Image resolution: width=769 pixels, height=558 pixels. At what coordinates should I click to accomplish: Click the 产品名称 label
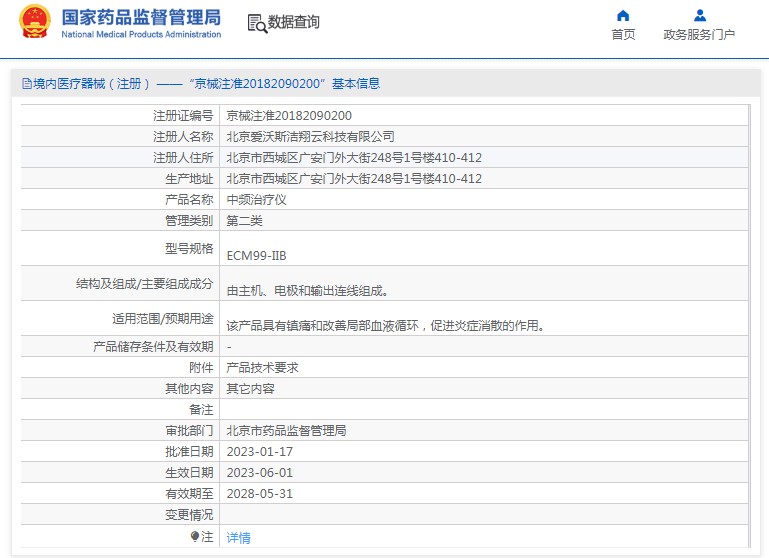pos(189,200)
